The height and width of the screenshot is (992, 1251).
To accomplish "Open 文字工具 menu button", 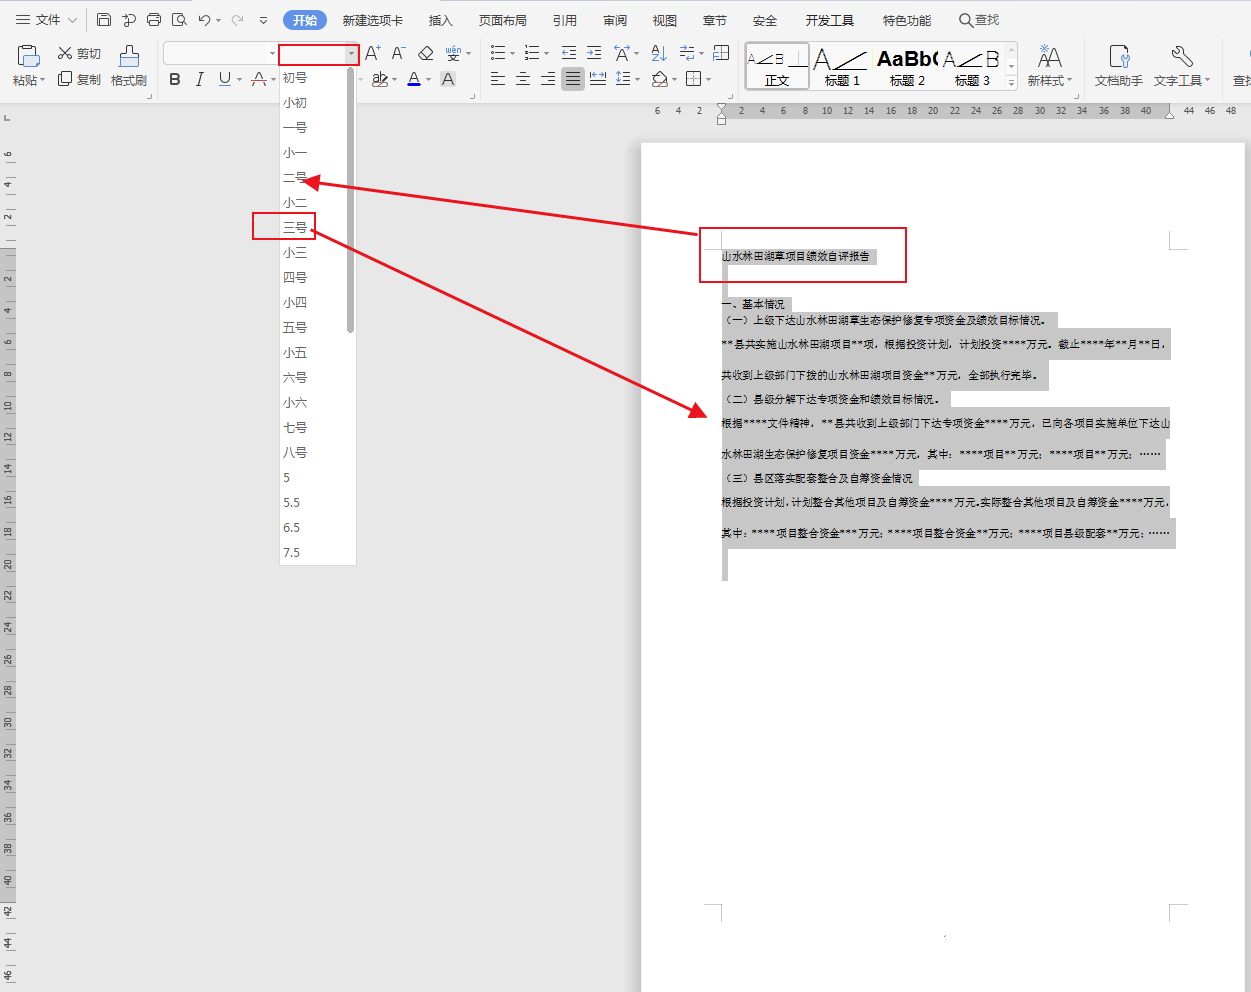I will coord(1182,66).
